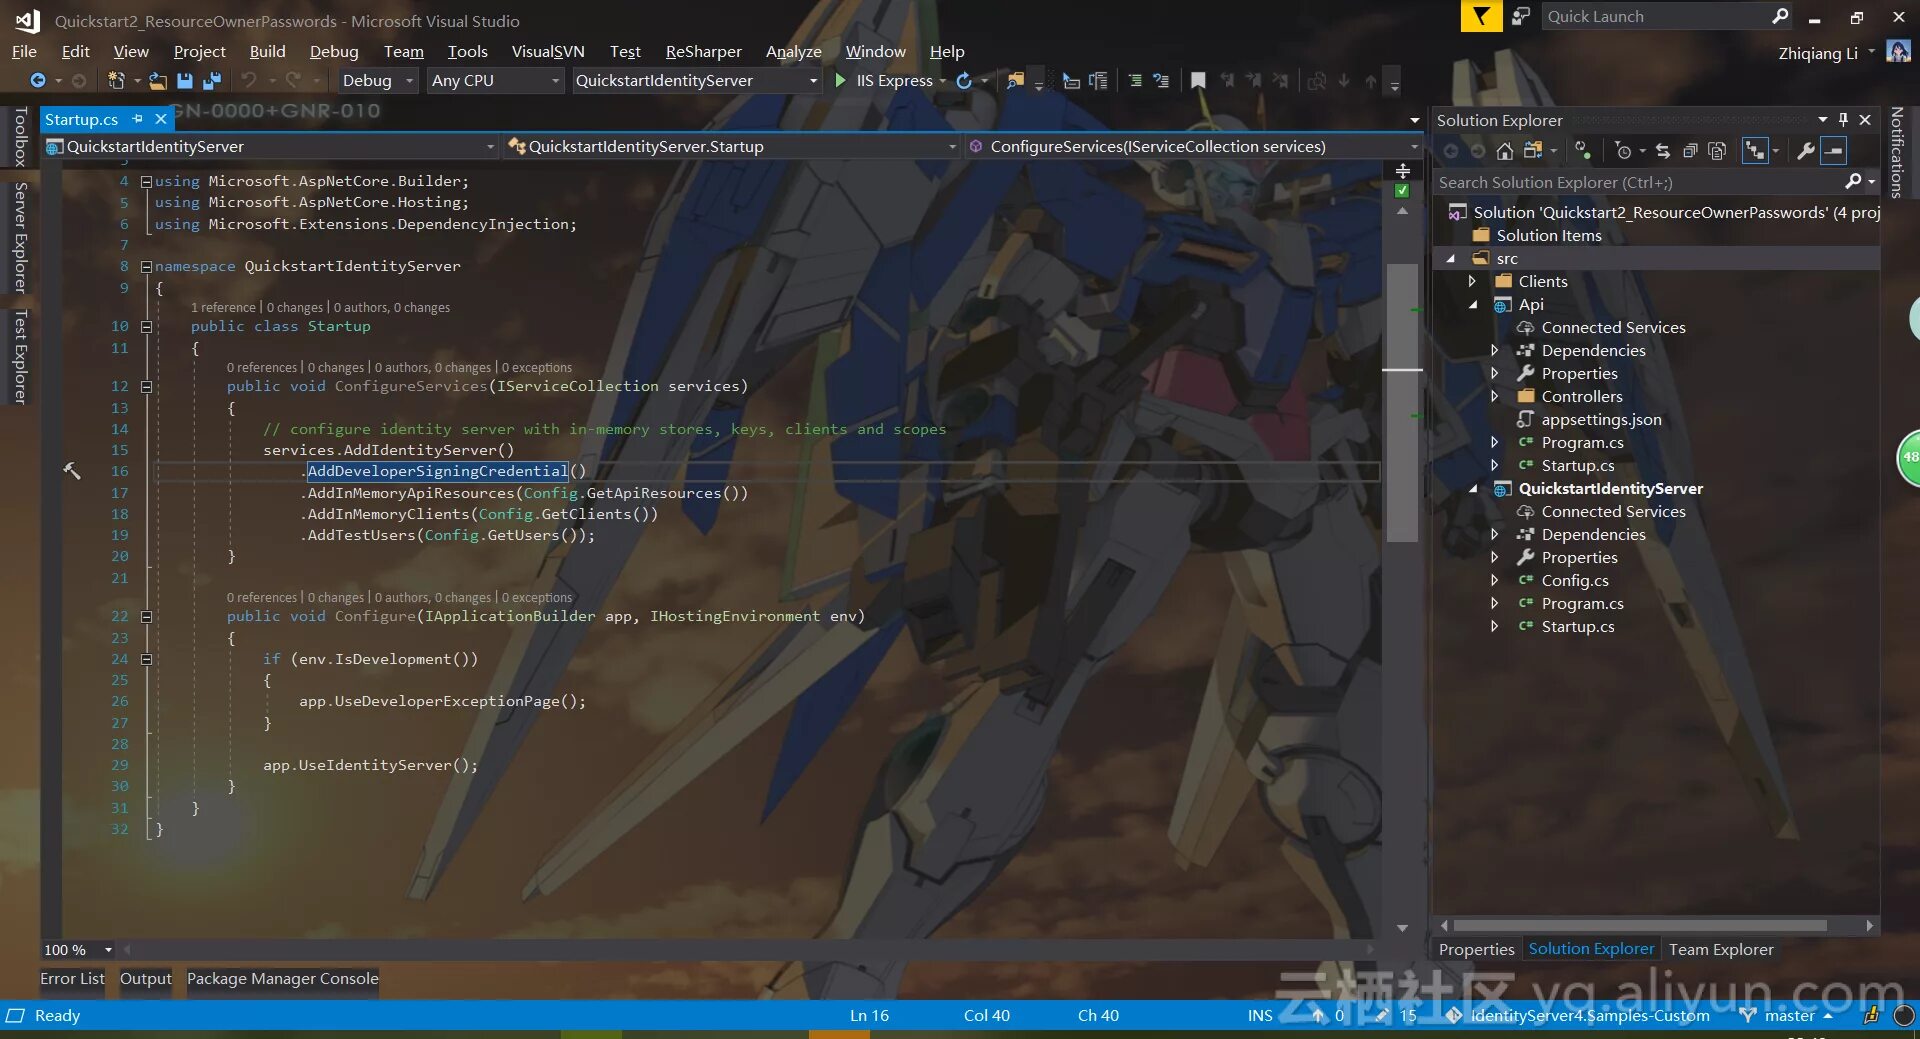The image size is (1920, 1039).
Task: Click the Open File folder icon
Action: (158, 81)
